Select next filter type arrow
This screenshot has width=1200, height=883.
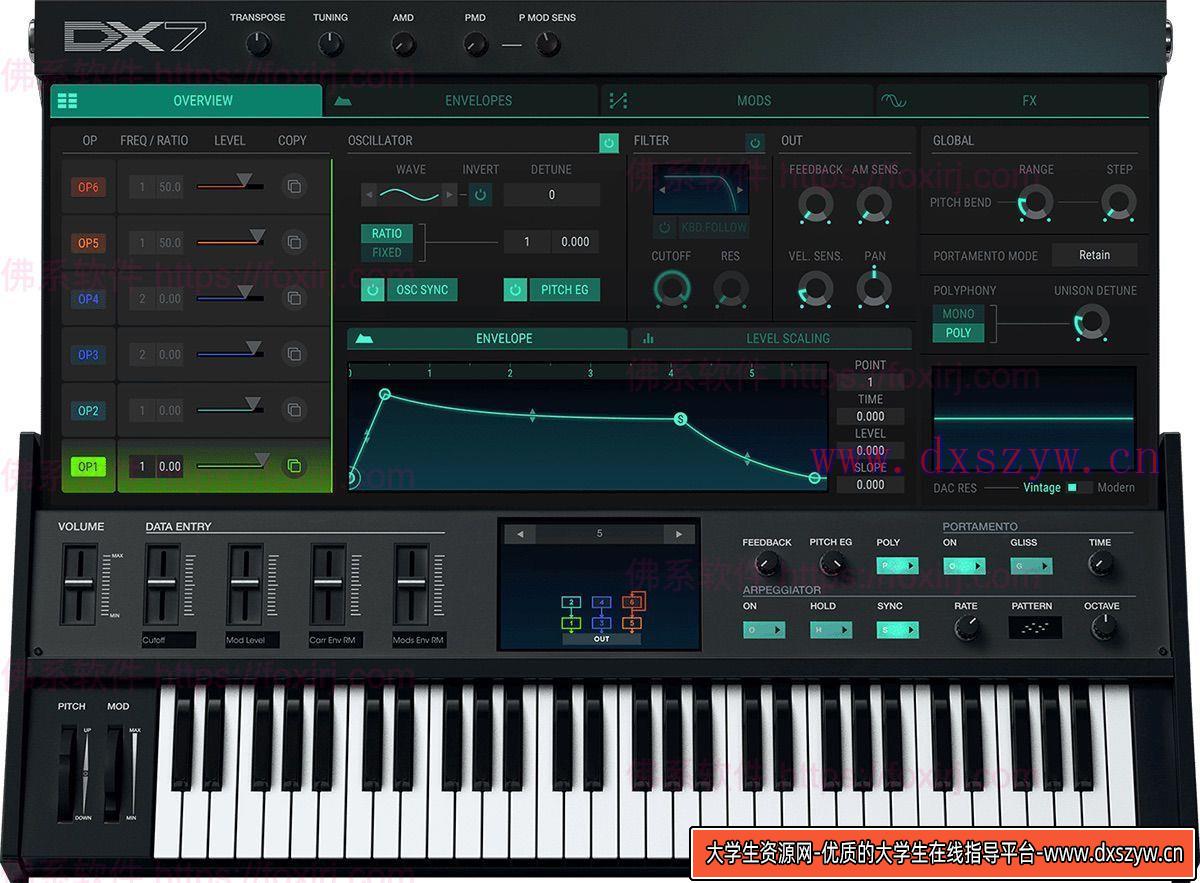point(742,189)
